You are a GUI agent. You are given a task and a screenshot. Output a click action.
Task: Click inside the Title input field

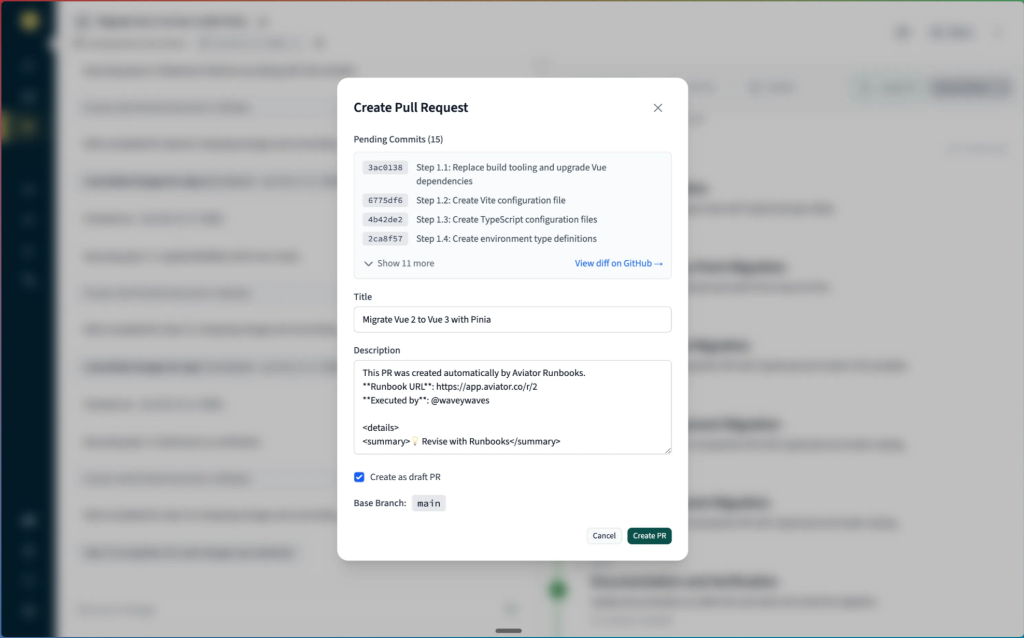coord(512,319)
